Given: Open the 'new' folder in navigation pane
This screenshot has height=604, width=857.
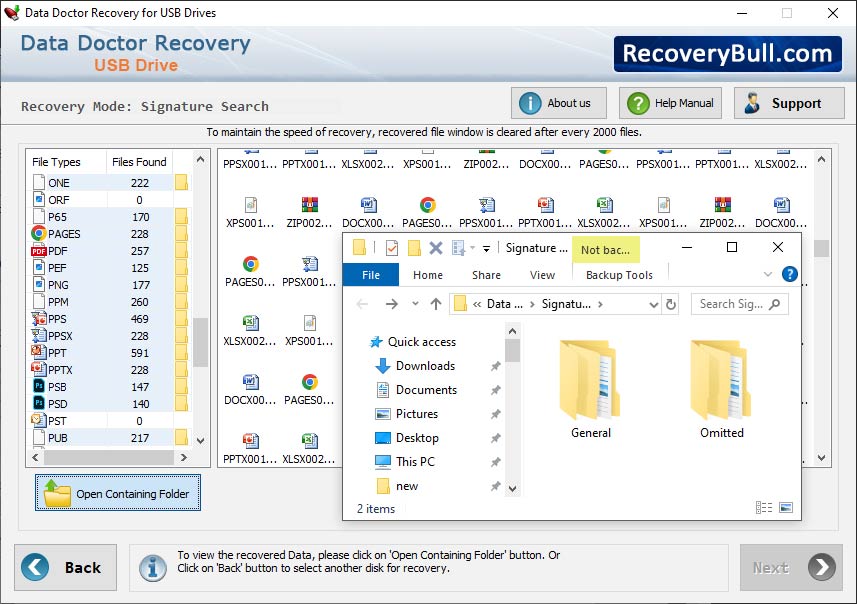Looking at the screenshot, I should (x=397, y=486).
